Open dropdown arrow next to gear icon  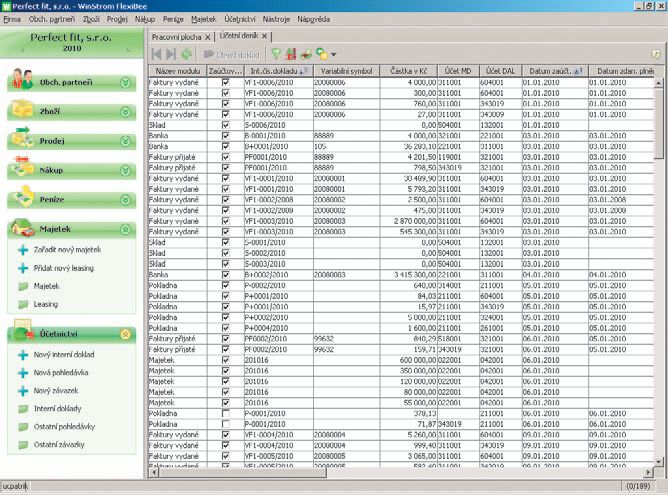point(334,55)
